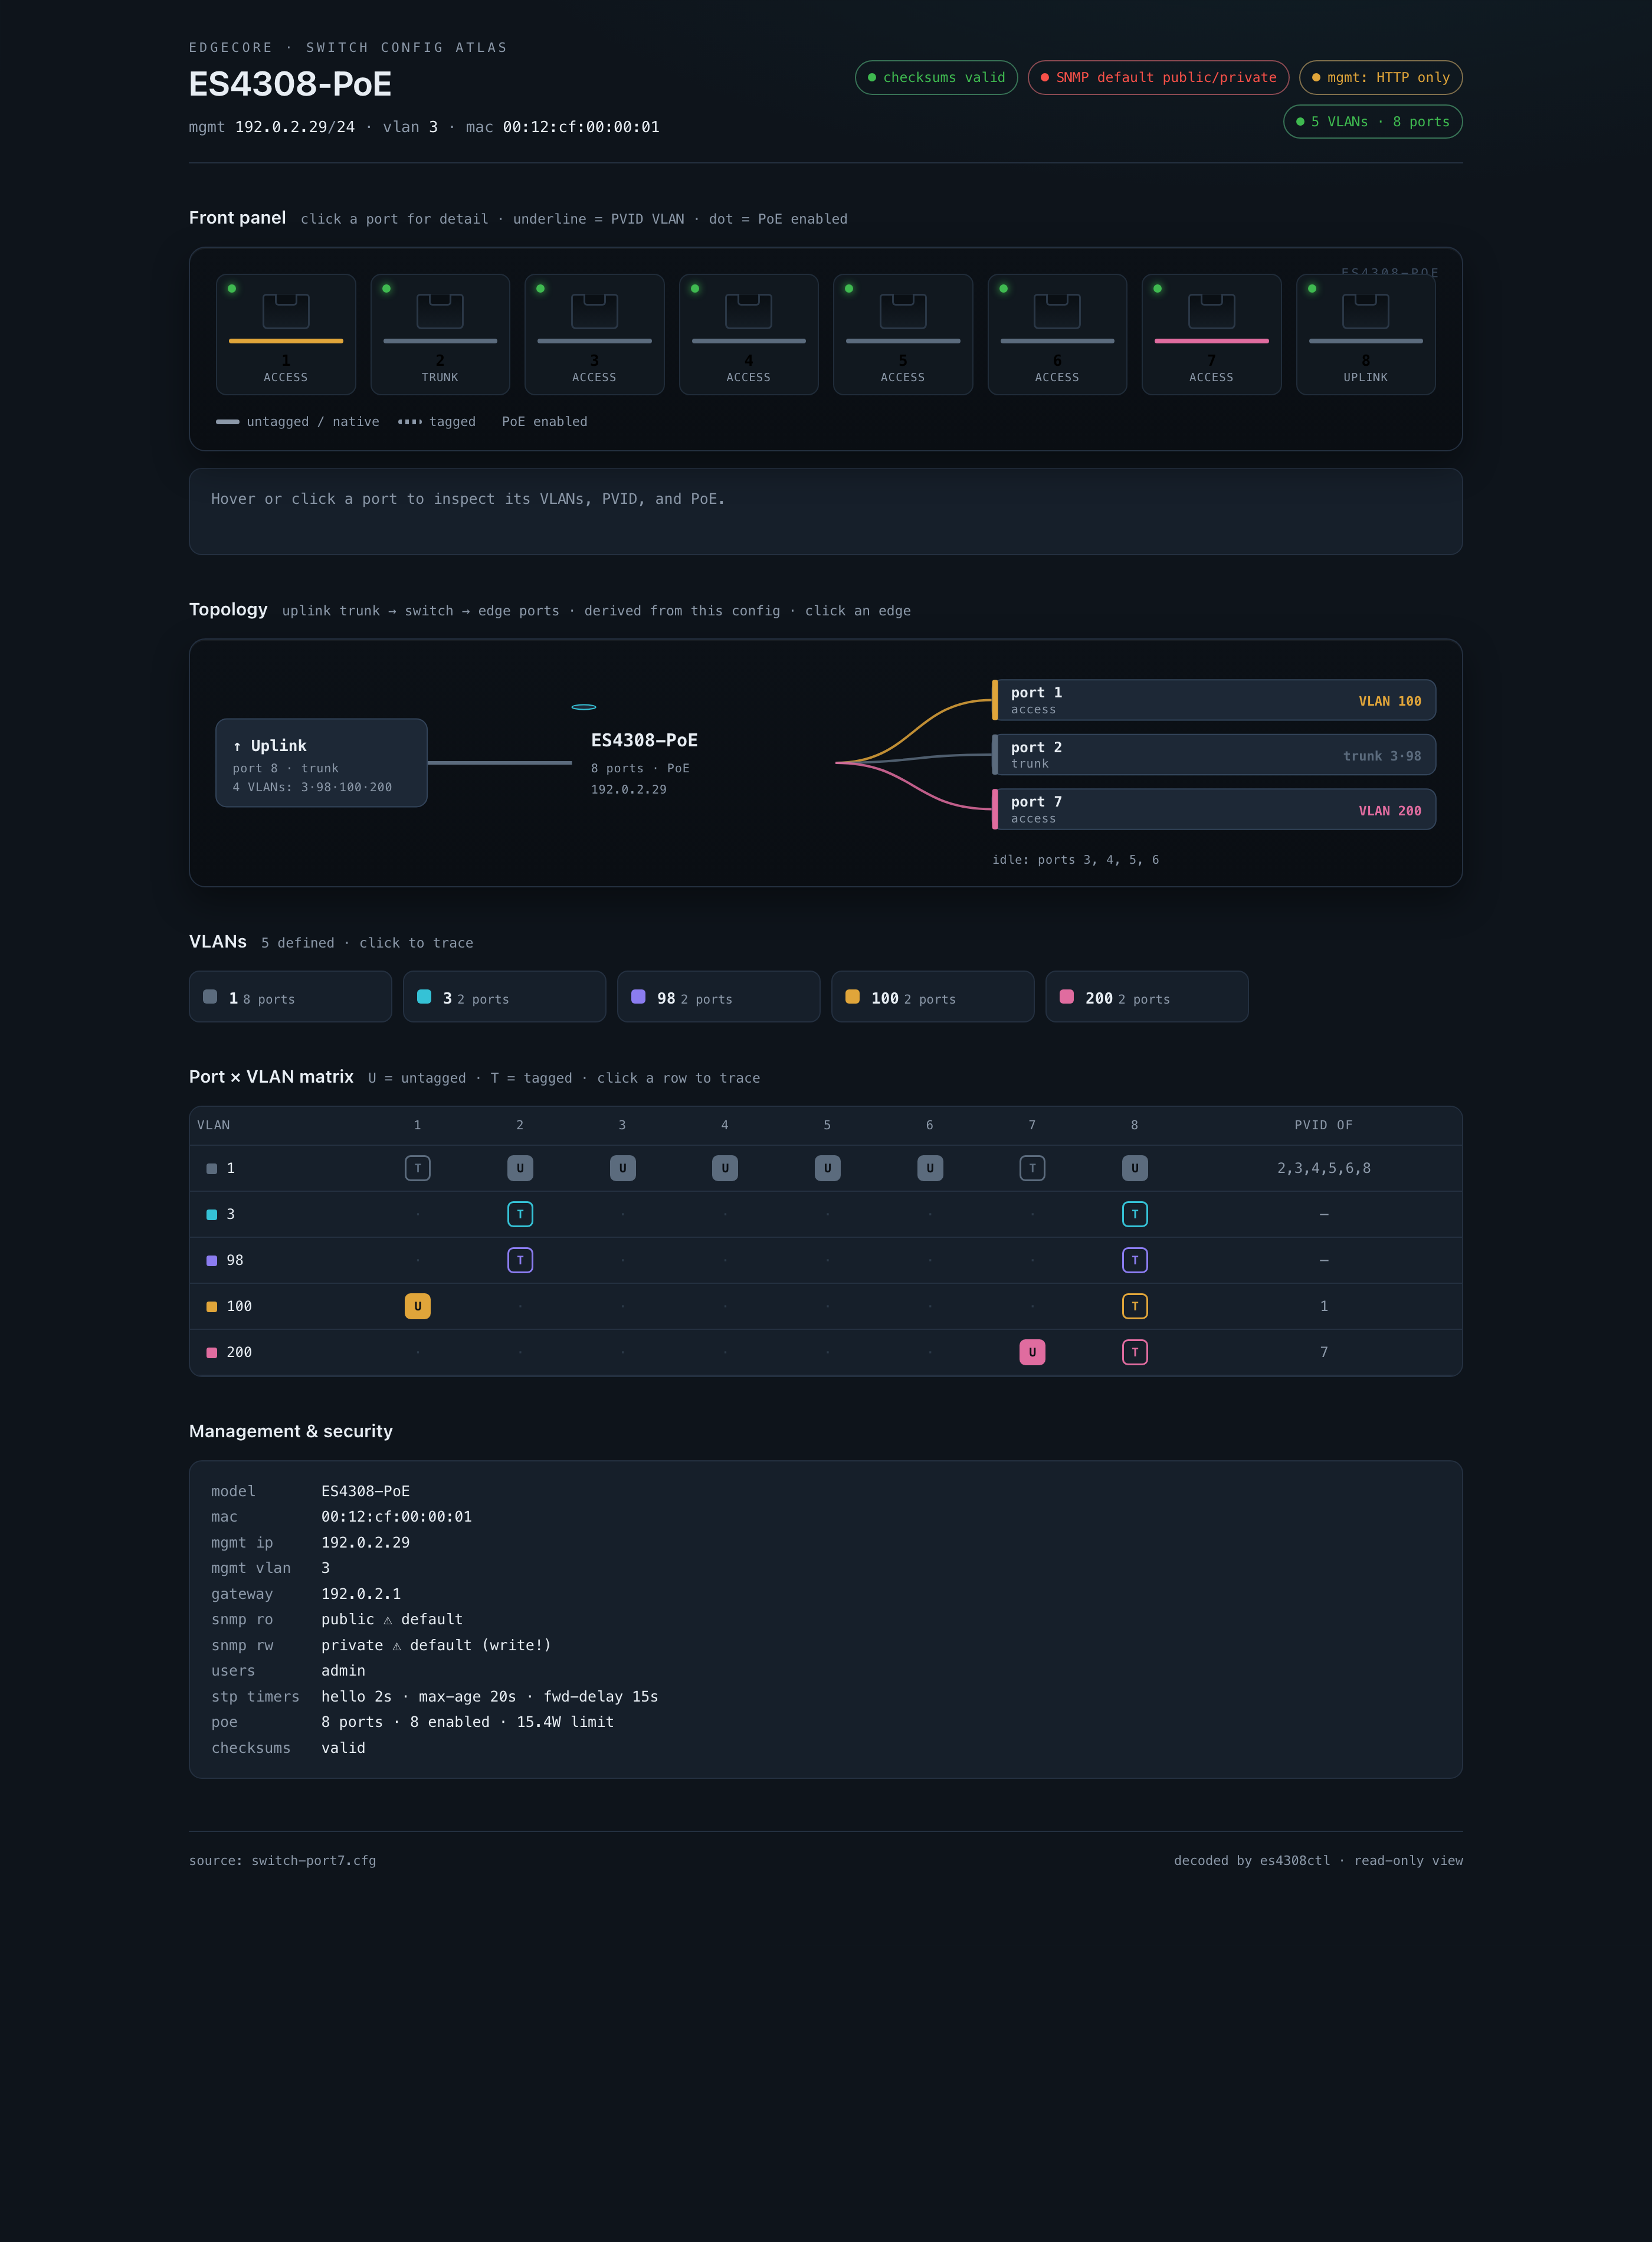
Task: Select matrix row for VLAN 100
Action: [826, 1306]
